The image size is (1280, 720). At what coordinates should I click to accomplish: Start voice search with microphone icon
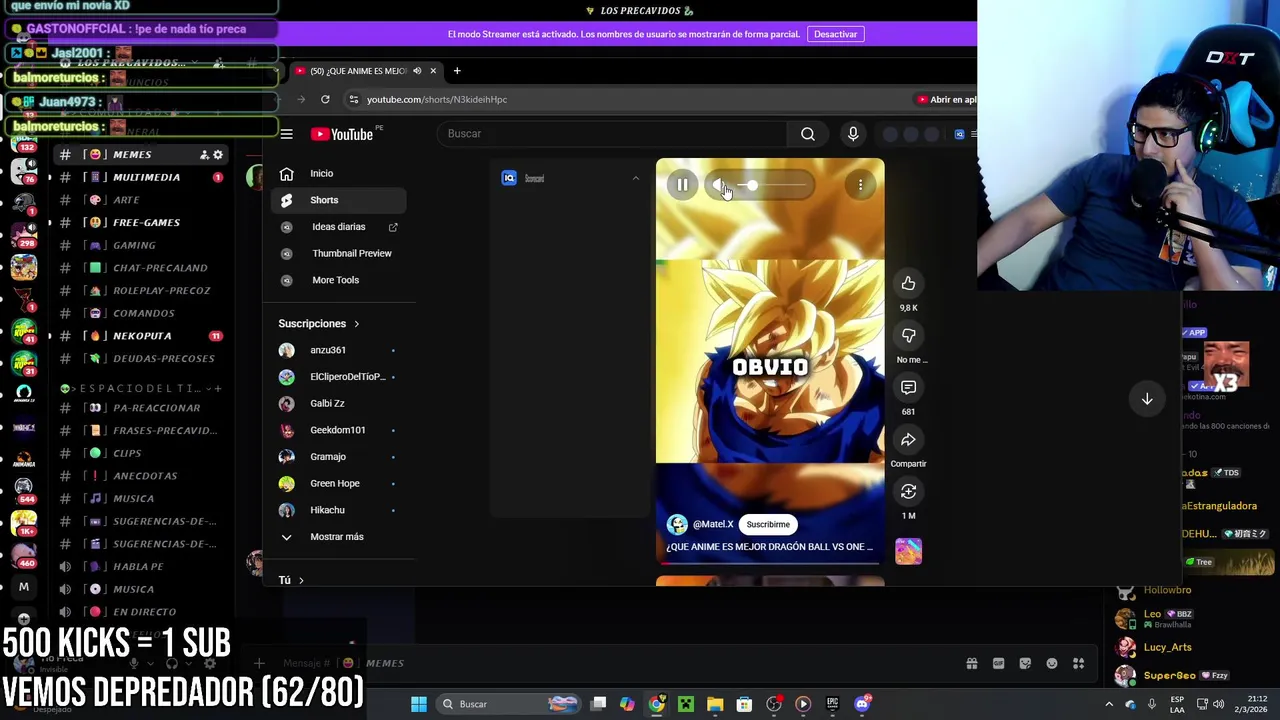(x=853, y=134)
